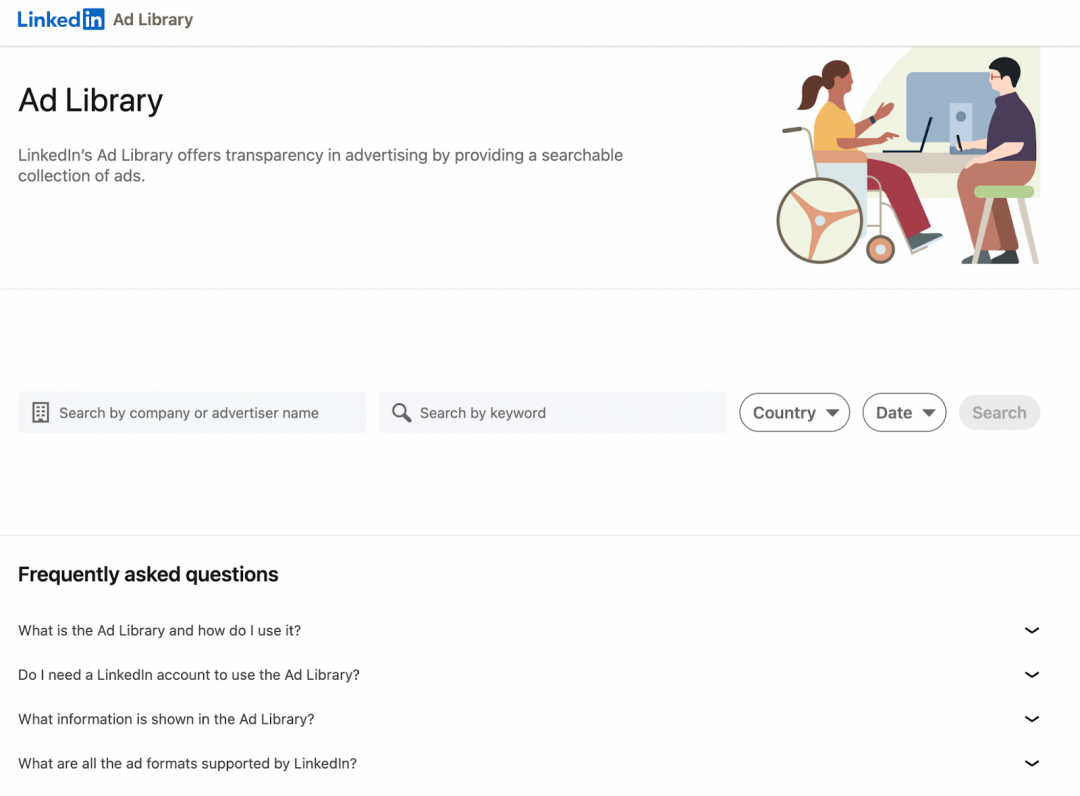Focus the Search by company or advertiser name field
Viewport: 1080px width, 796px height.
point(192,412)
